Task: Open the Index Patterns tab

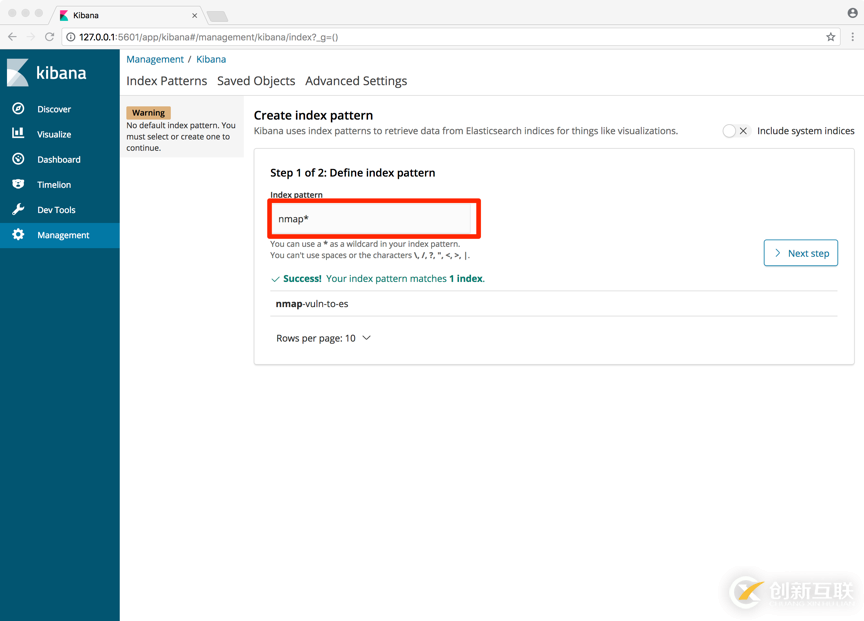Action: (x=166, y=81)
